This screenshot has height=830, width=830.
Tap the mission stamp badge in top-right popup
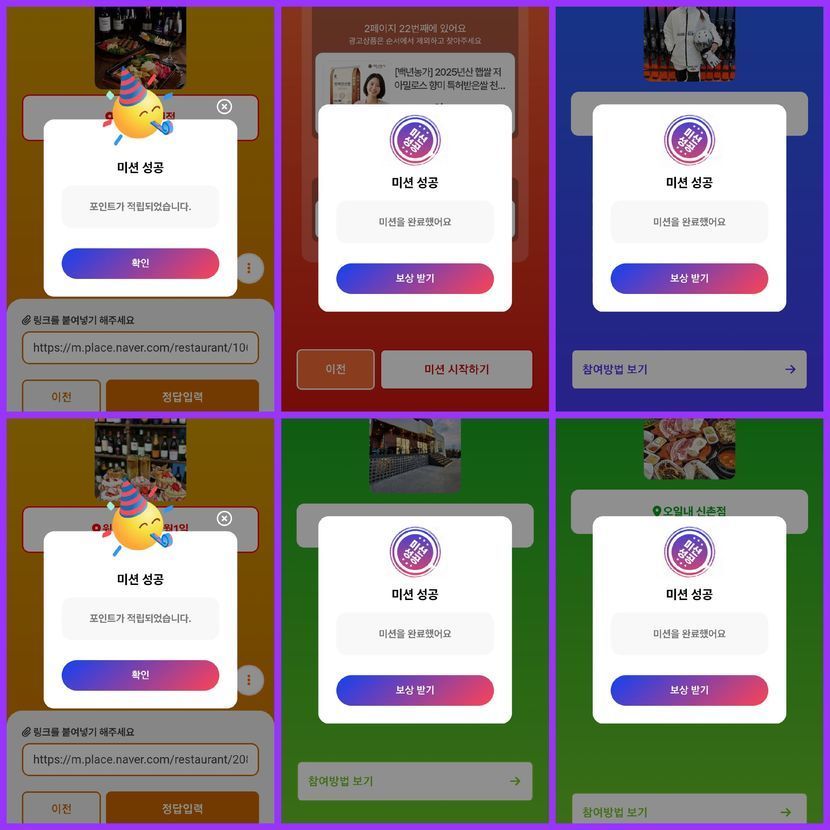[689, 140]
